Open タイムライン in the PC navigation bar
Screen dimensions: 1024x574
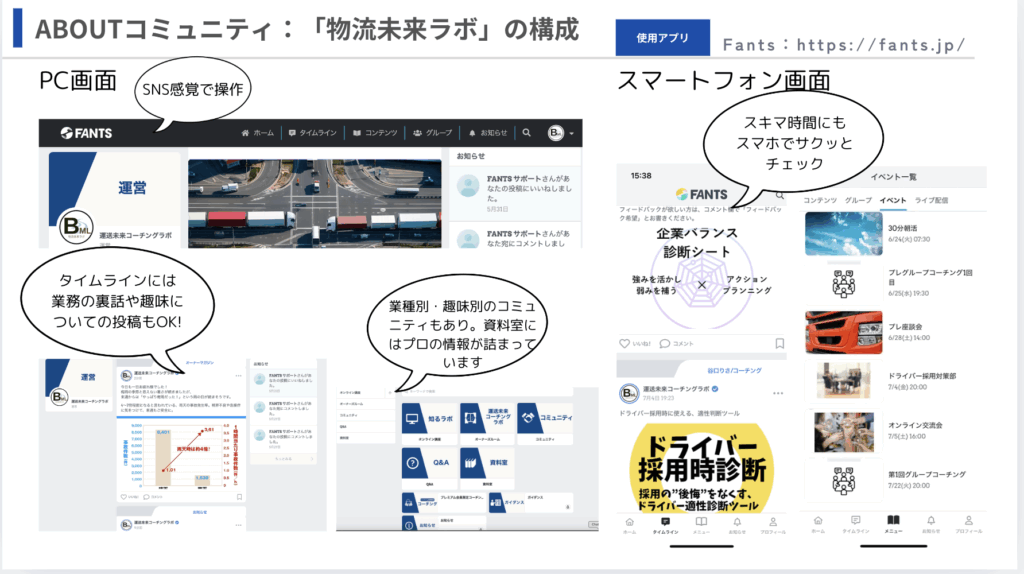pos(312,133)
